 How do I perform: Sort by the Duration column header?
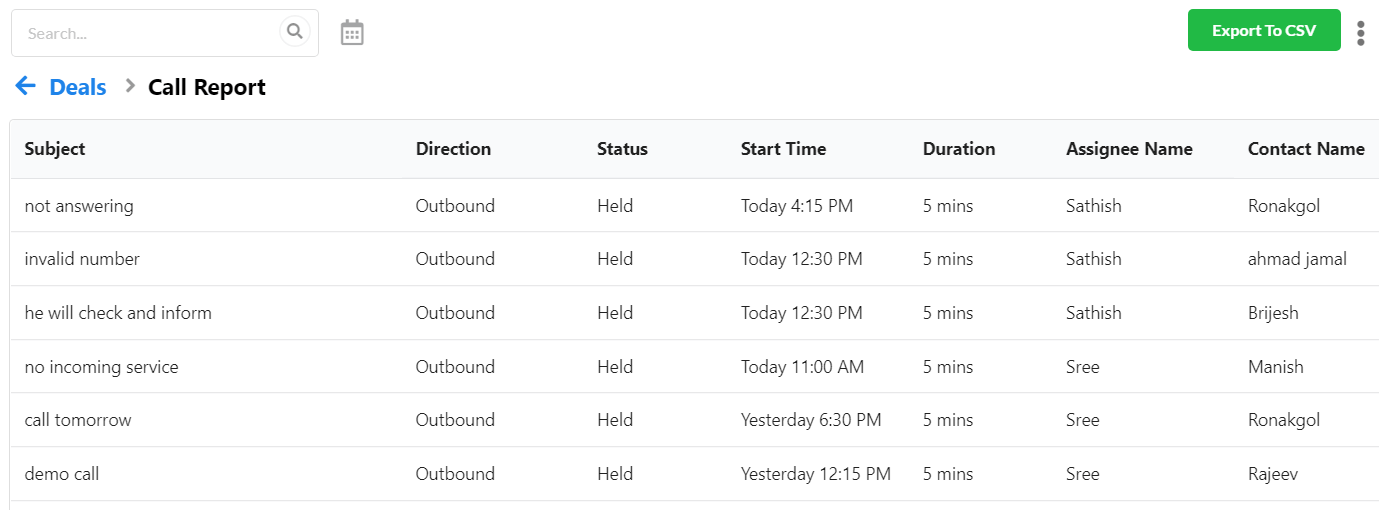(959, 149)
